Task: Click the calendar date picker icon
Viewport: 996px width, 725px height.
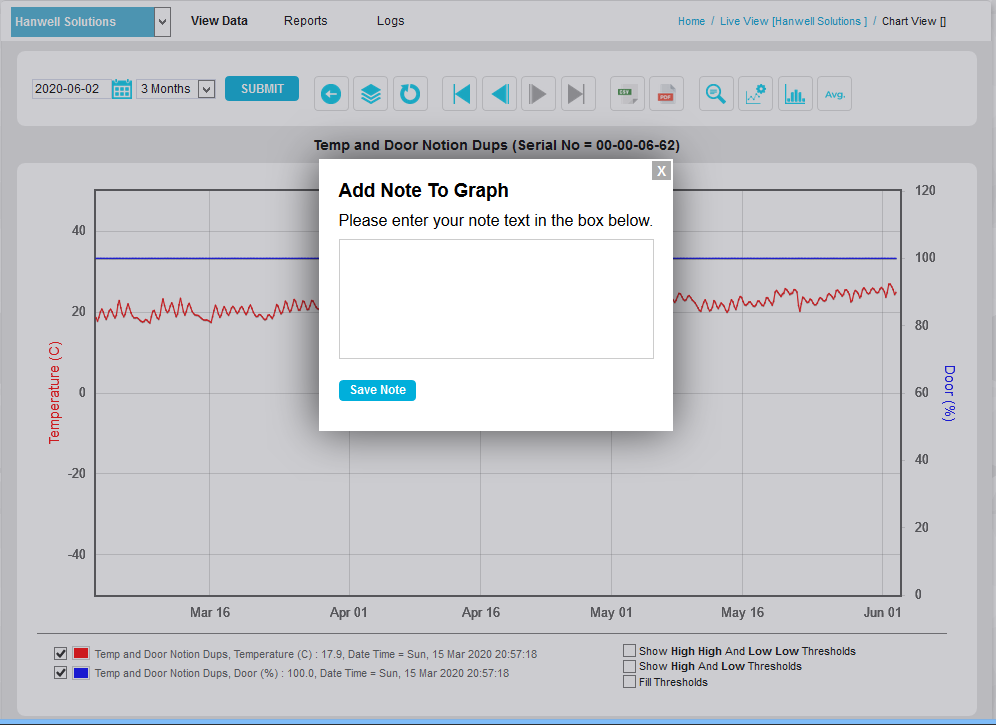Action: tap(122, 89)
